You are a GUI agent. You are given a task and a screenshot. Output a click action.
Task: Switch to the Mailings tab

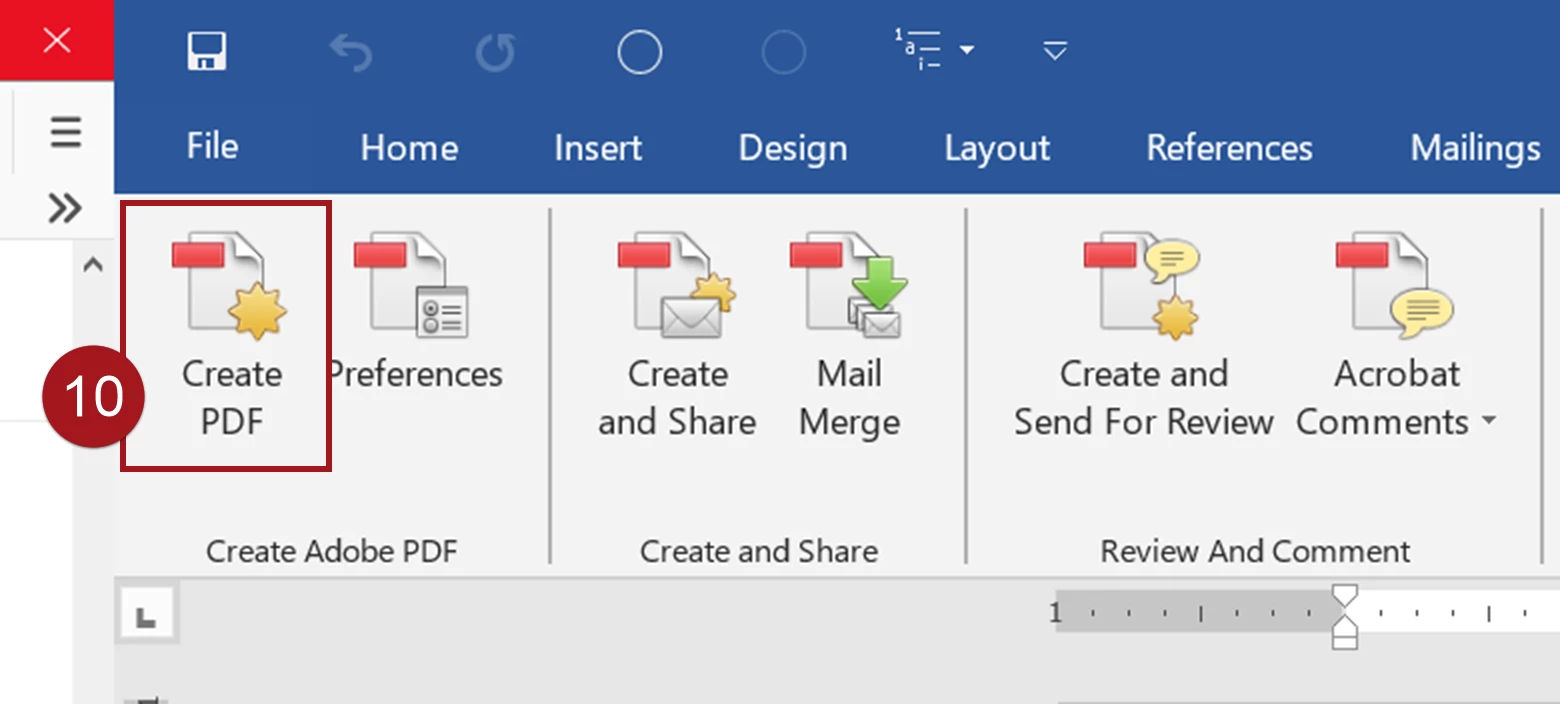(1475, 148)
